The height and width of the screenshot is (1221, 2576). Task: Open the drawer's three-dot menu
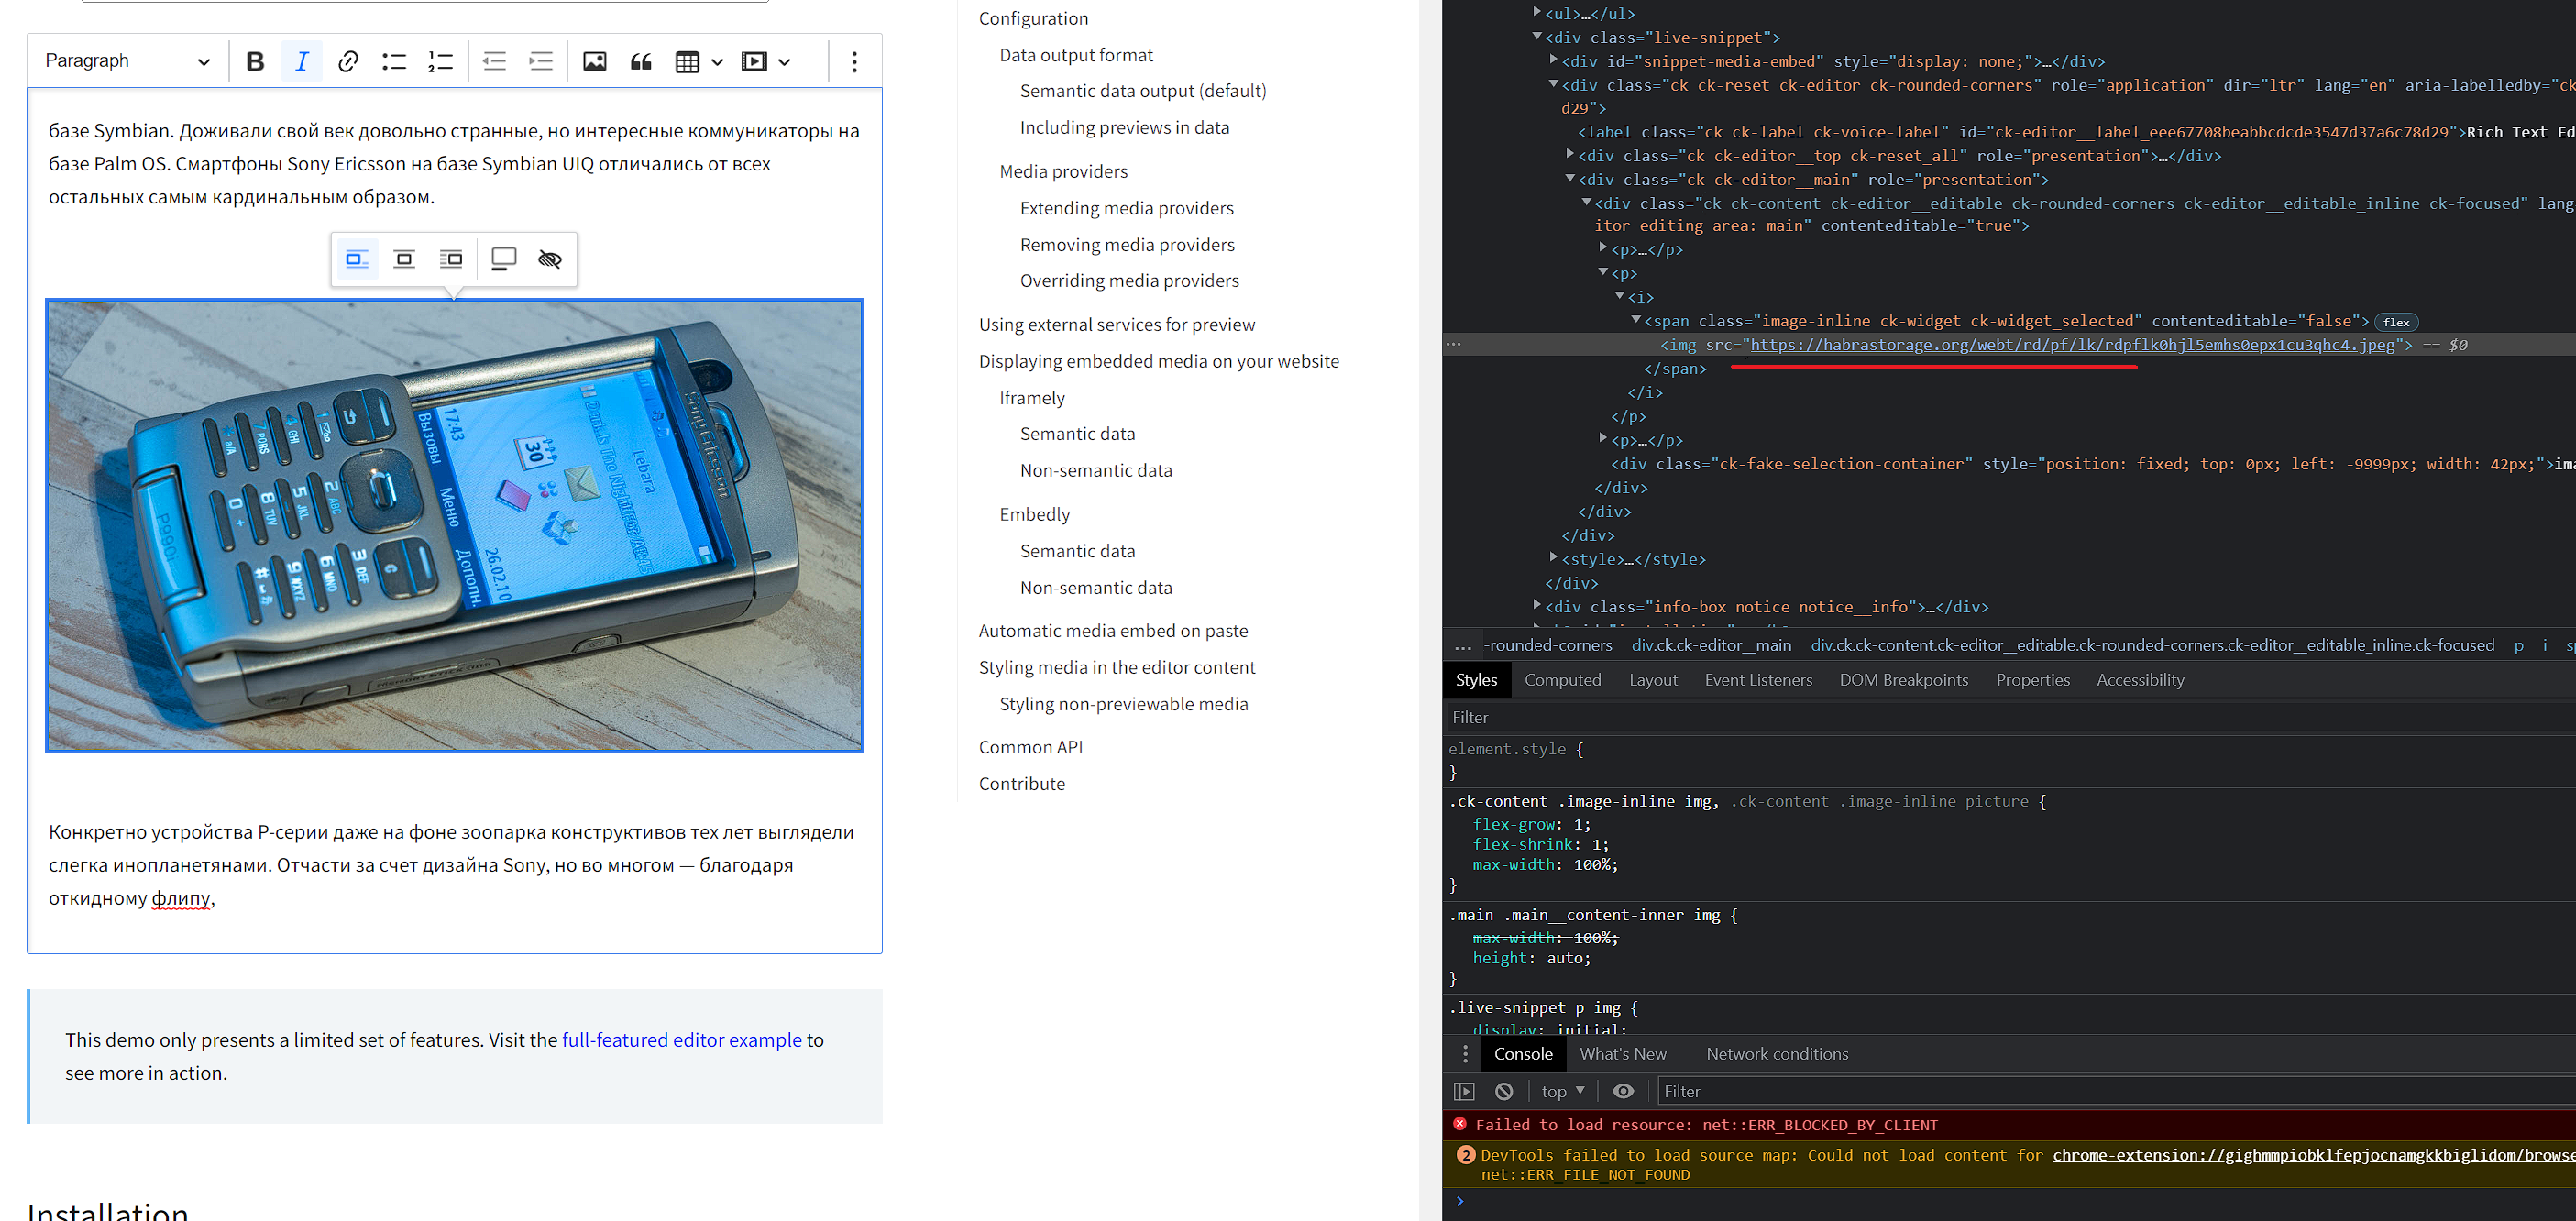click(x=1465, y=1054)
